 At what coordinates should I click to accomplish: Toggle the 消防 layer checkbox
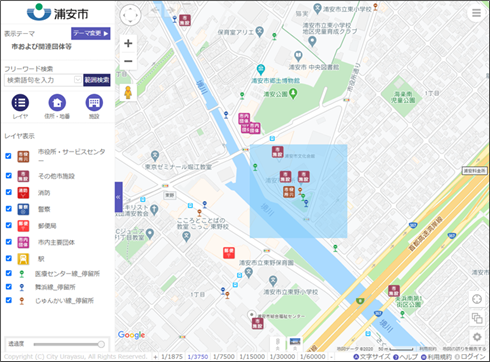pos(8,192)
